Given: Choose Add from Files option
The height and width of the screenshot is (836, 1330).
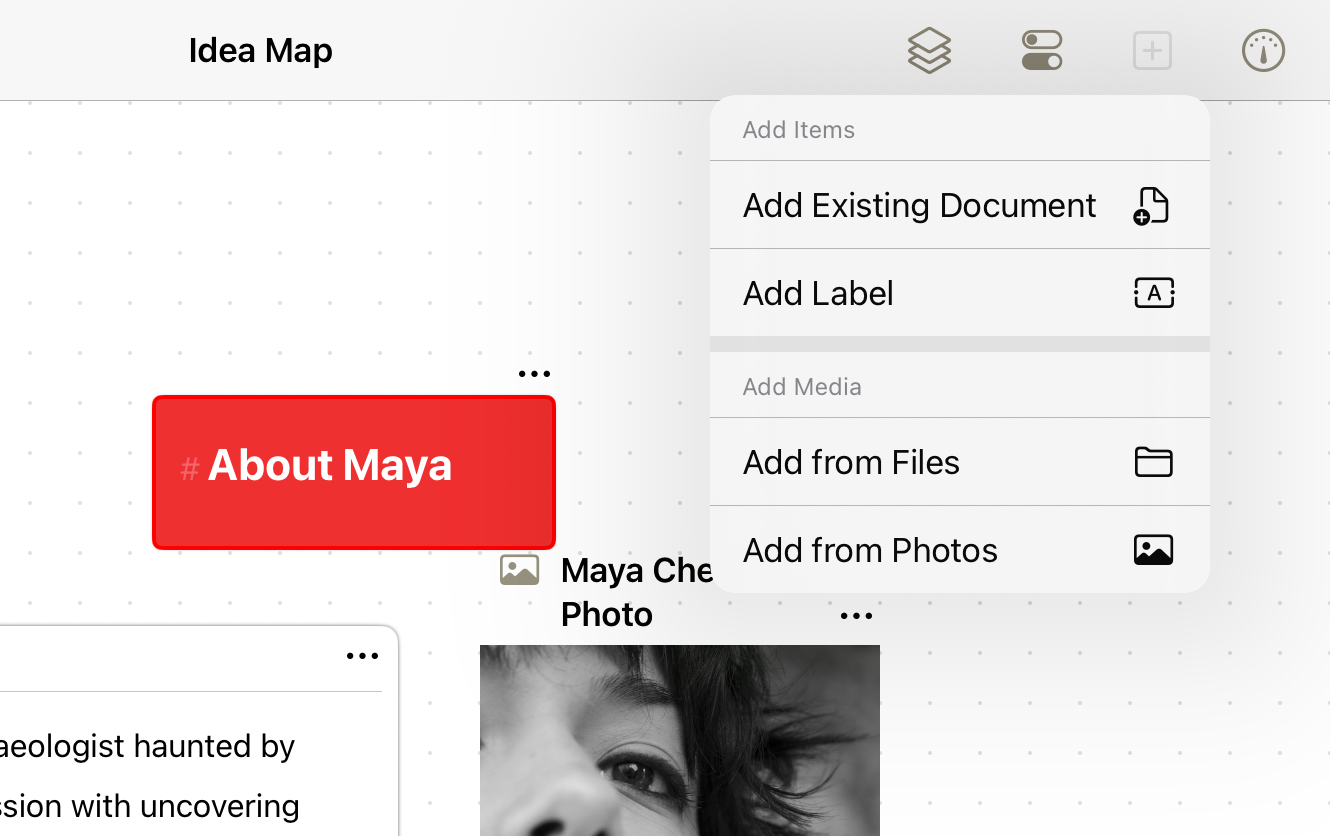Looking at the screenshot, I should (851, 462).
